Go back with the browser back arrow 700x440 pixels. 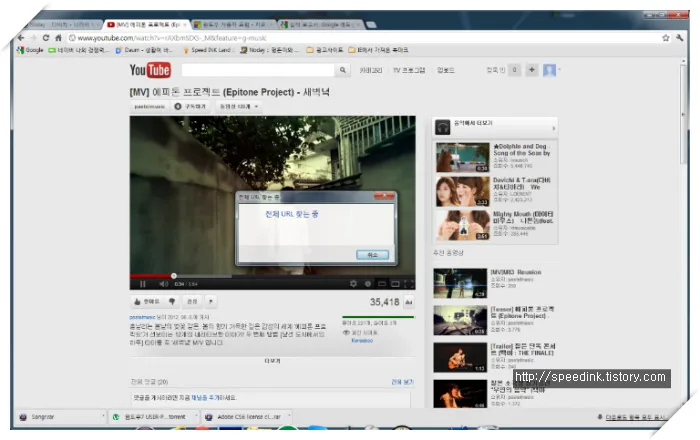(21, 38)
